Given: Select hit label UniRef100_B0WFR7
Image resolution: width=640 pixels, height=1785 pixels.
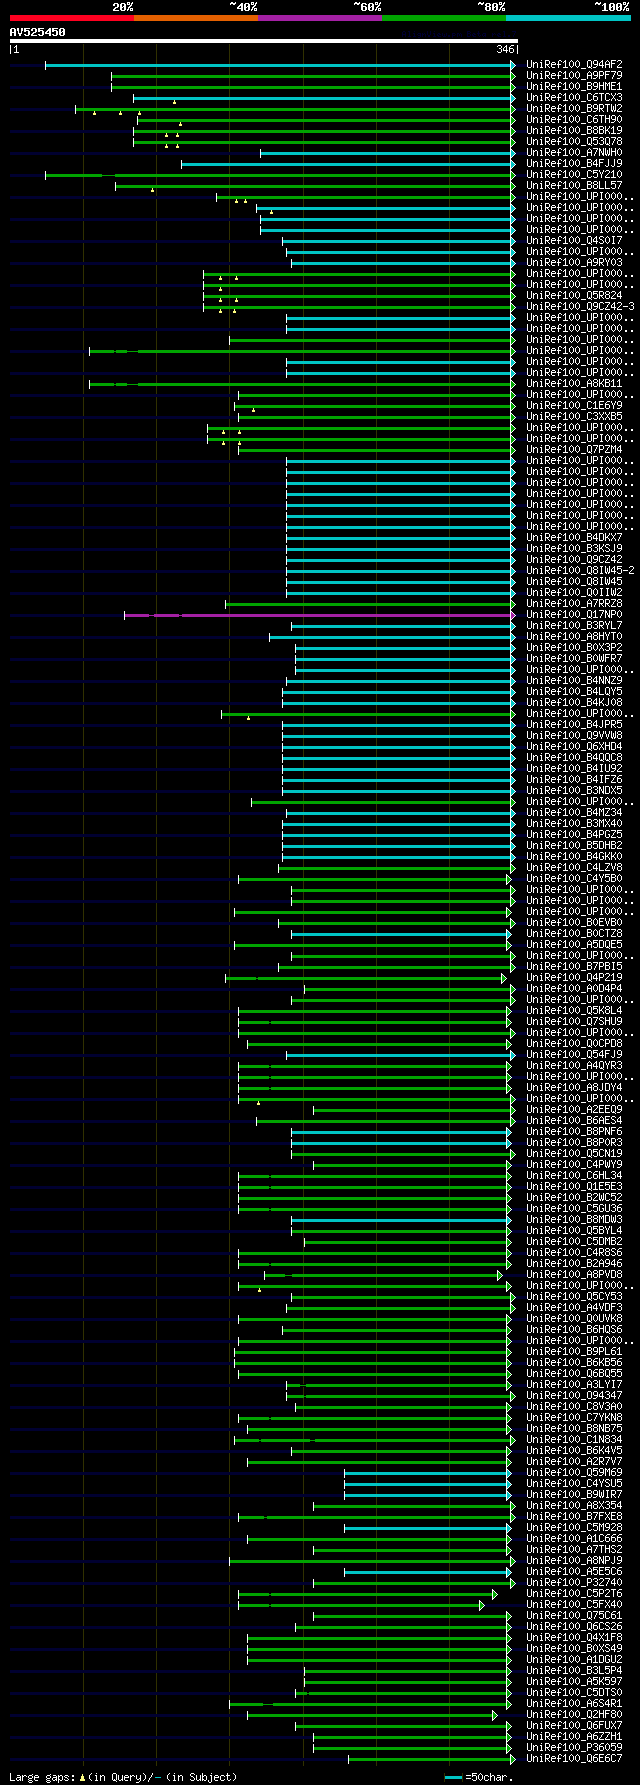Looking at the screenshot, I should coord(574,659).
